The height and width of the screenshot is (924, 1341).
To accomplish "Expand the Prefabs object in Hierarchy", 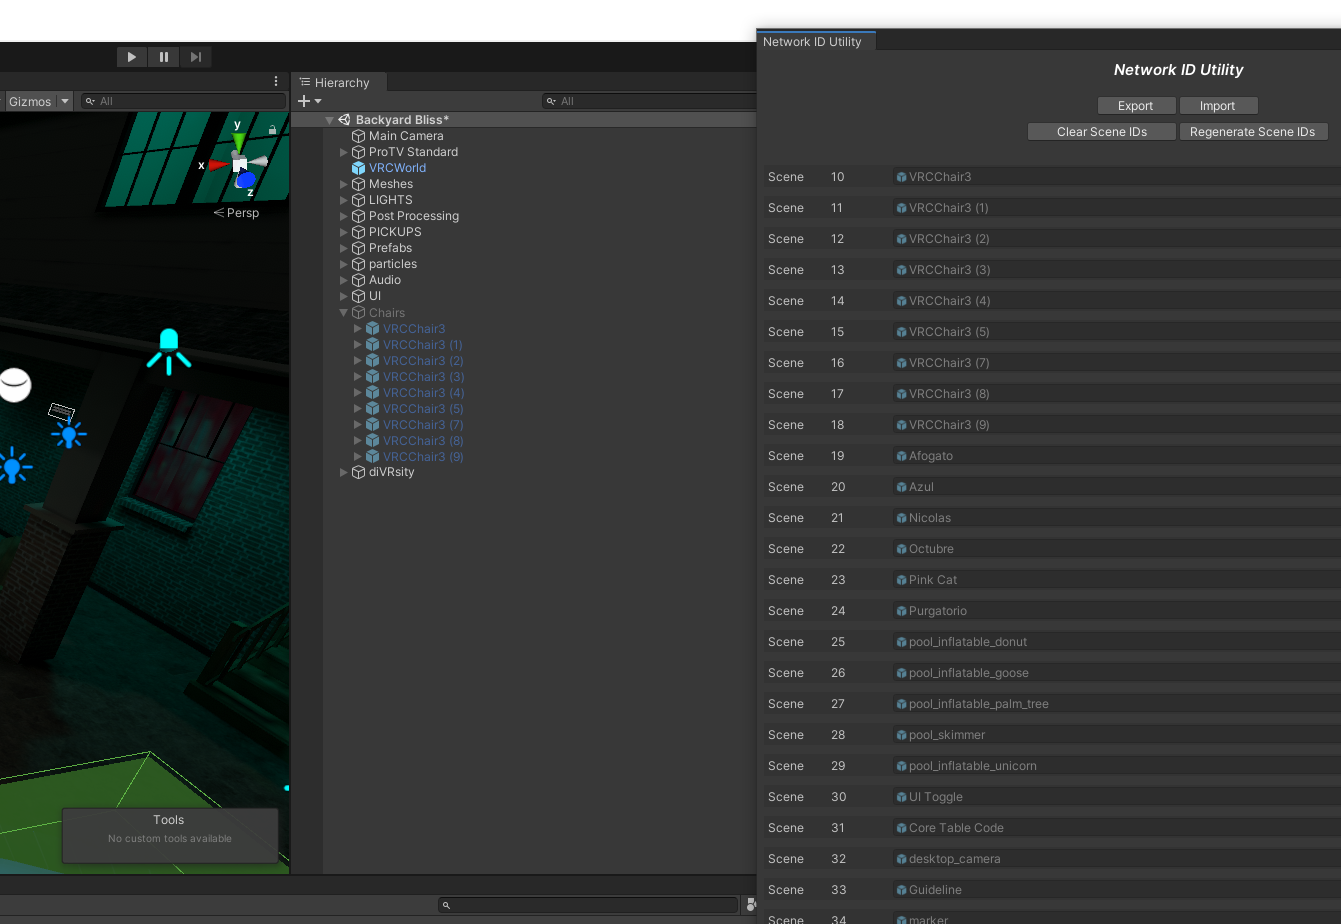I will [x=344, y=248].
